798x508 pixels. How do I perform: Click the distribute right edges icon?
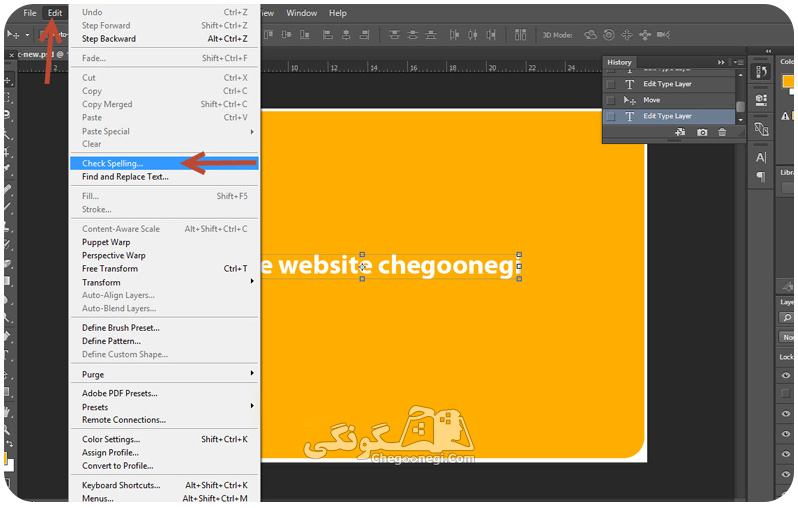491,35
